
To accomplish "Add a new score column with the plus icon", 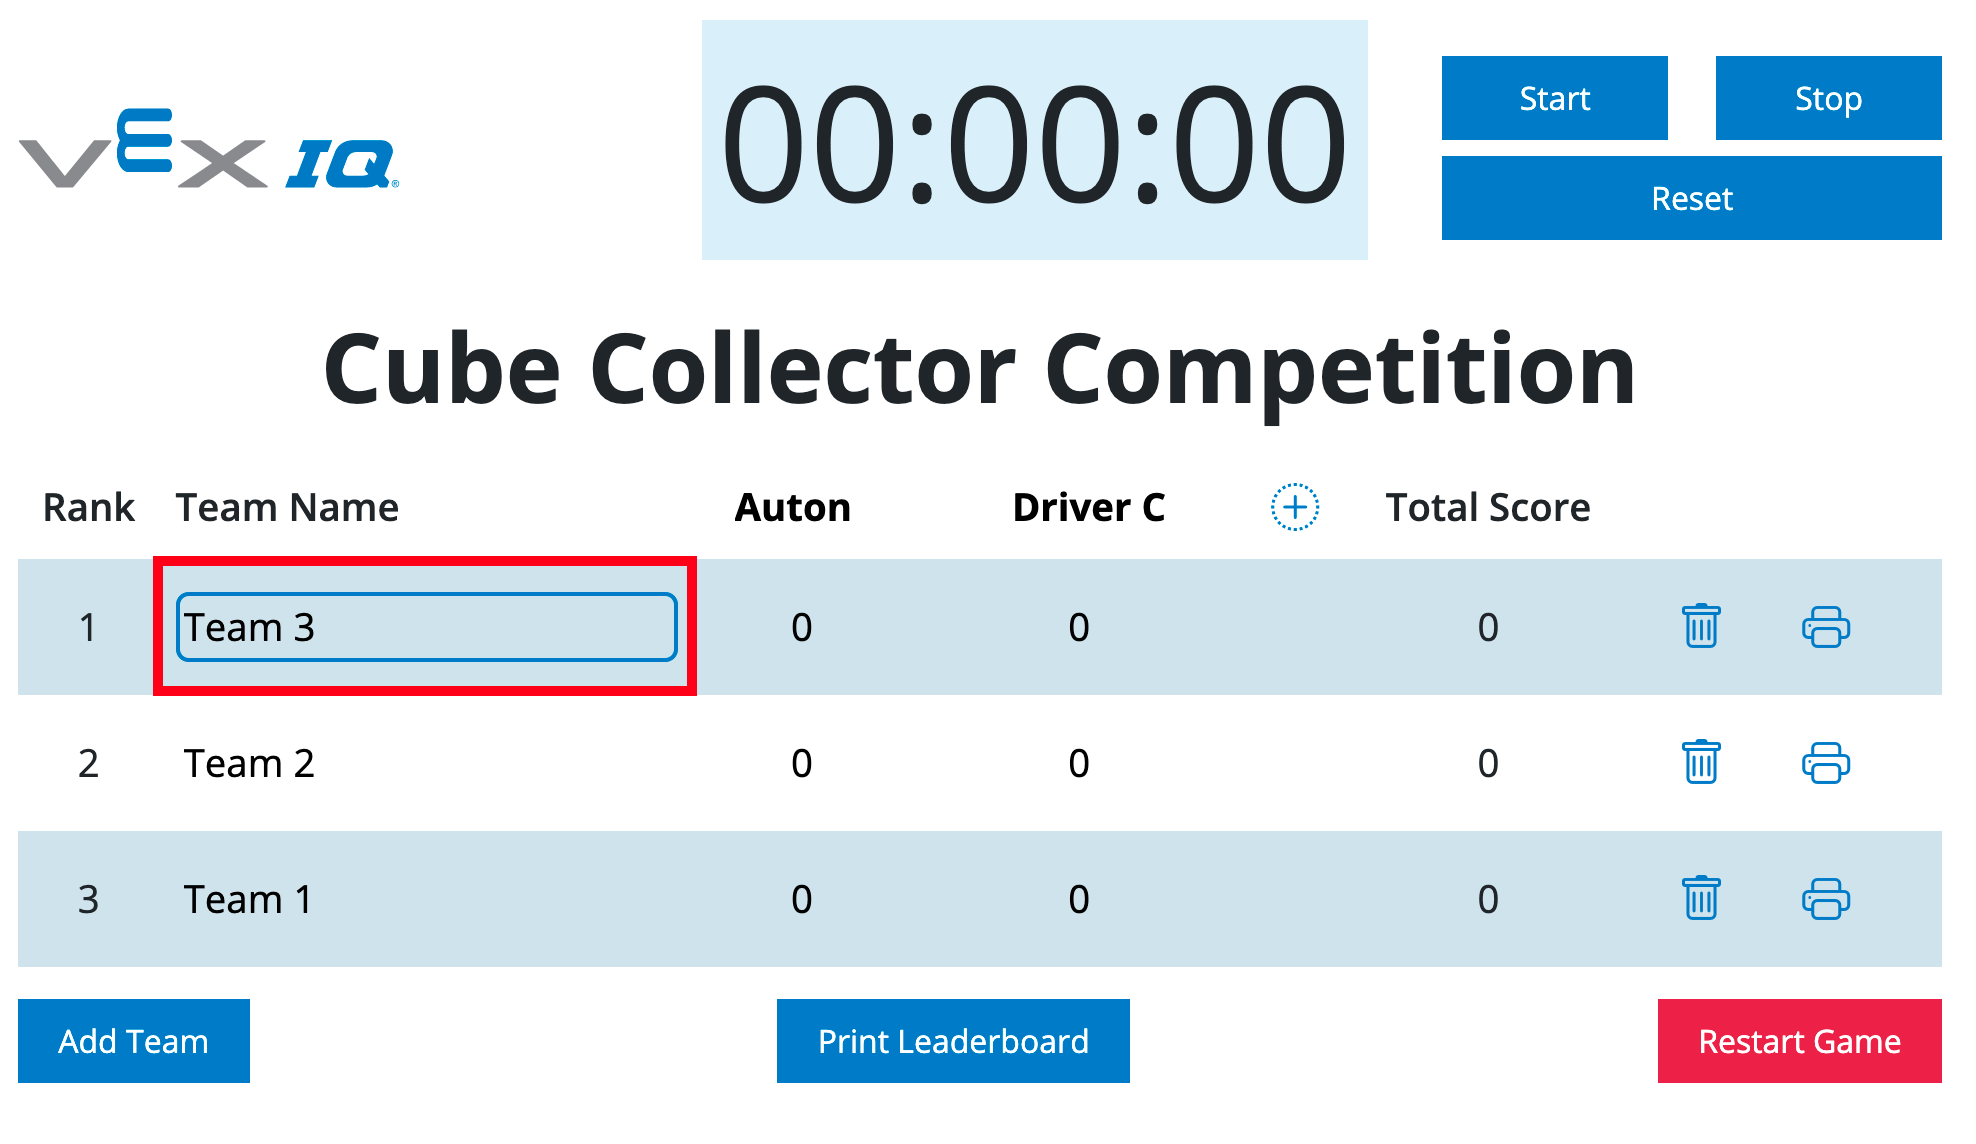I will click(x=1295, y=507).
